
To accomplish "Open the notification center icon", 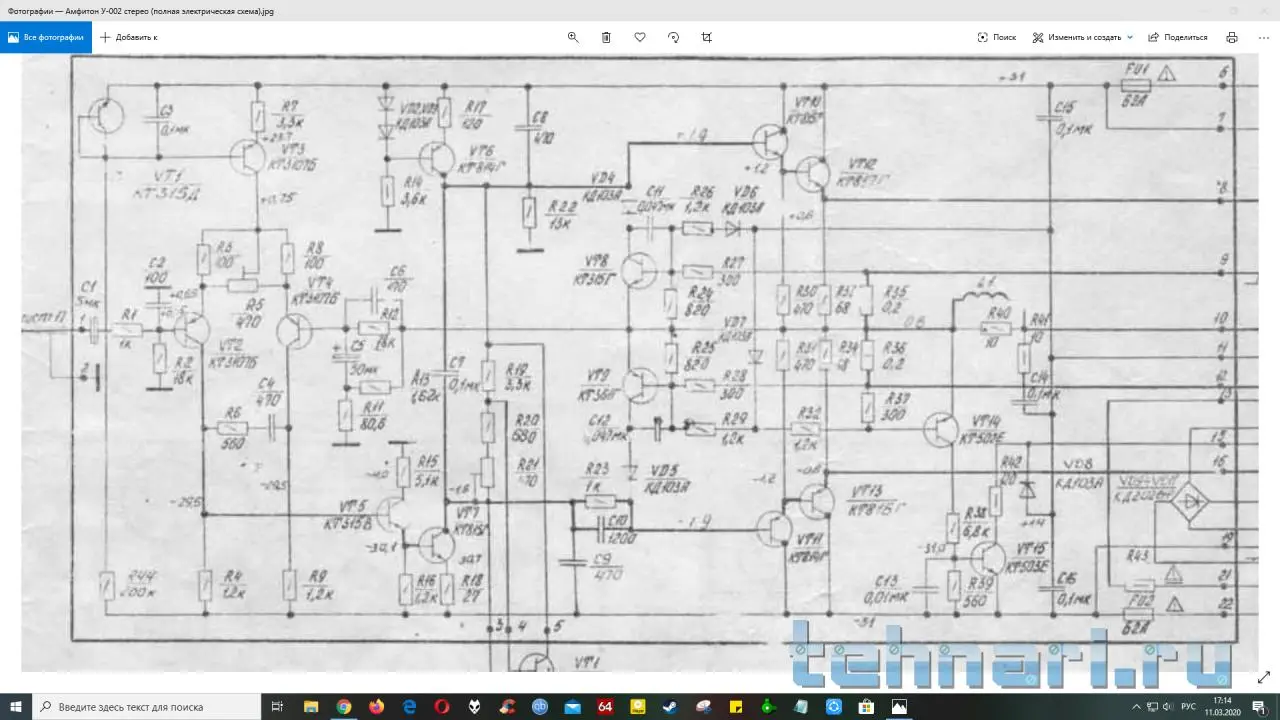I will pos(1262,706).
